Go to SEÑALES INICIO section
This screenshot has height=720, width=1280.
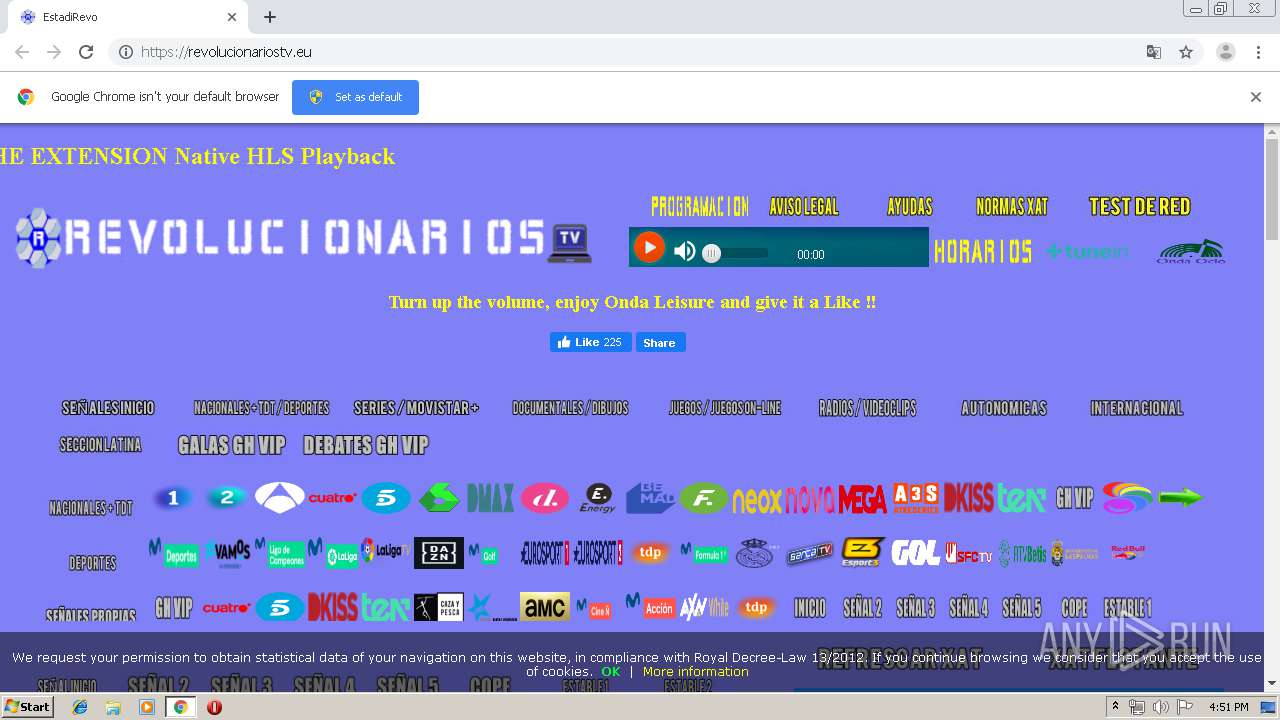(x=108, y=408)
